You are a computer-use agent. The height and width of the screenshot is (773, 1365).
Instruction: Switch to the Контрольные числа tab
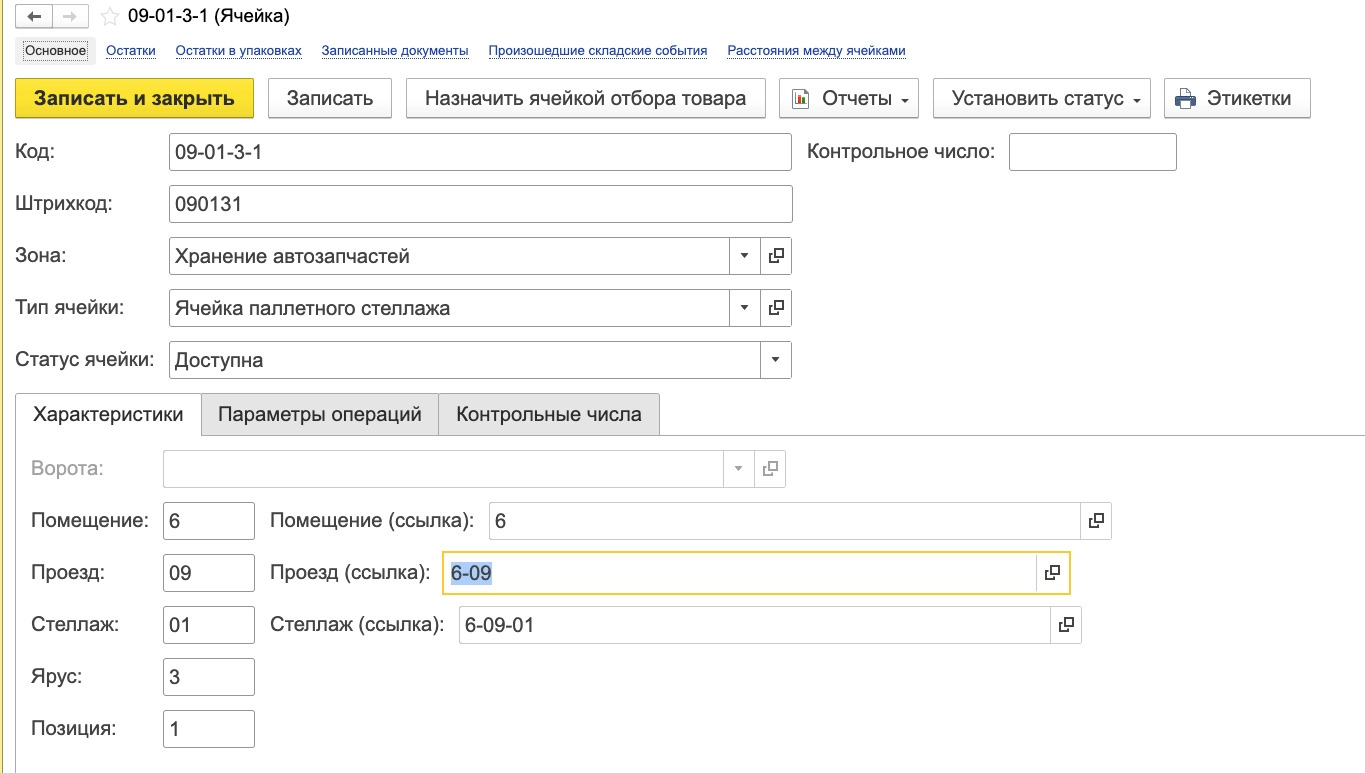(x=549, y=414)
